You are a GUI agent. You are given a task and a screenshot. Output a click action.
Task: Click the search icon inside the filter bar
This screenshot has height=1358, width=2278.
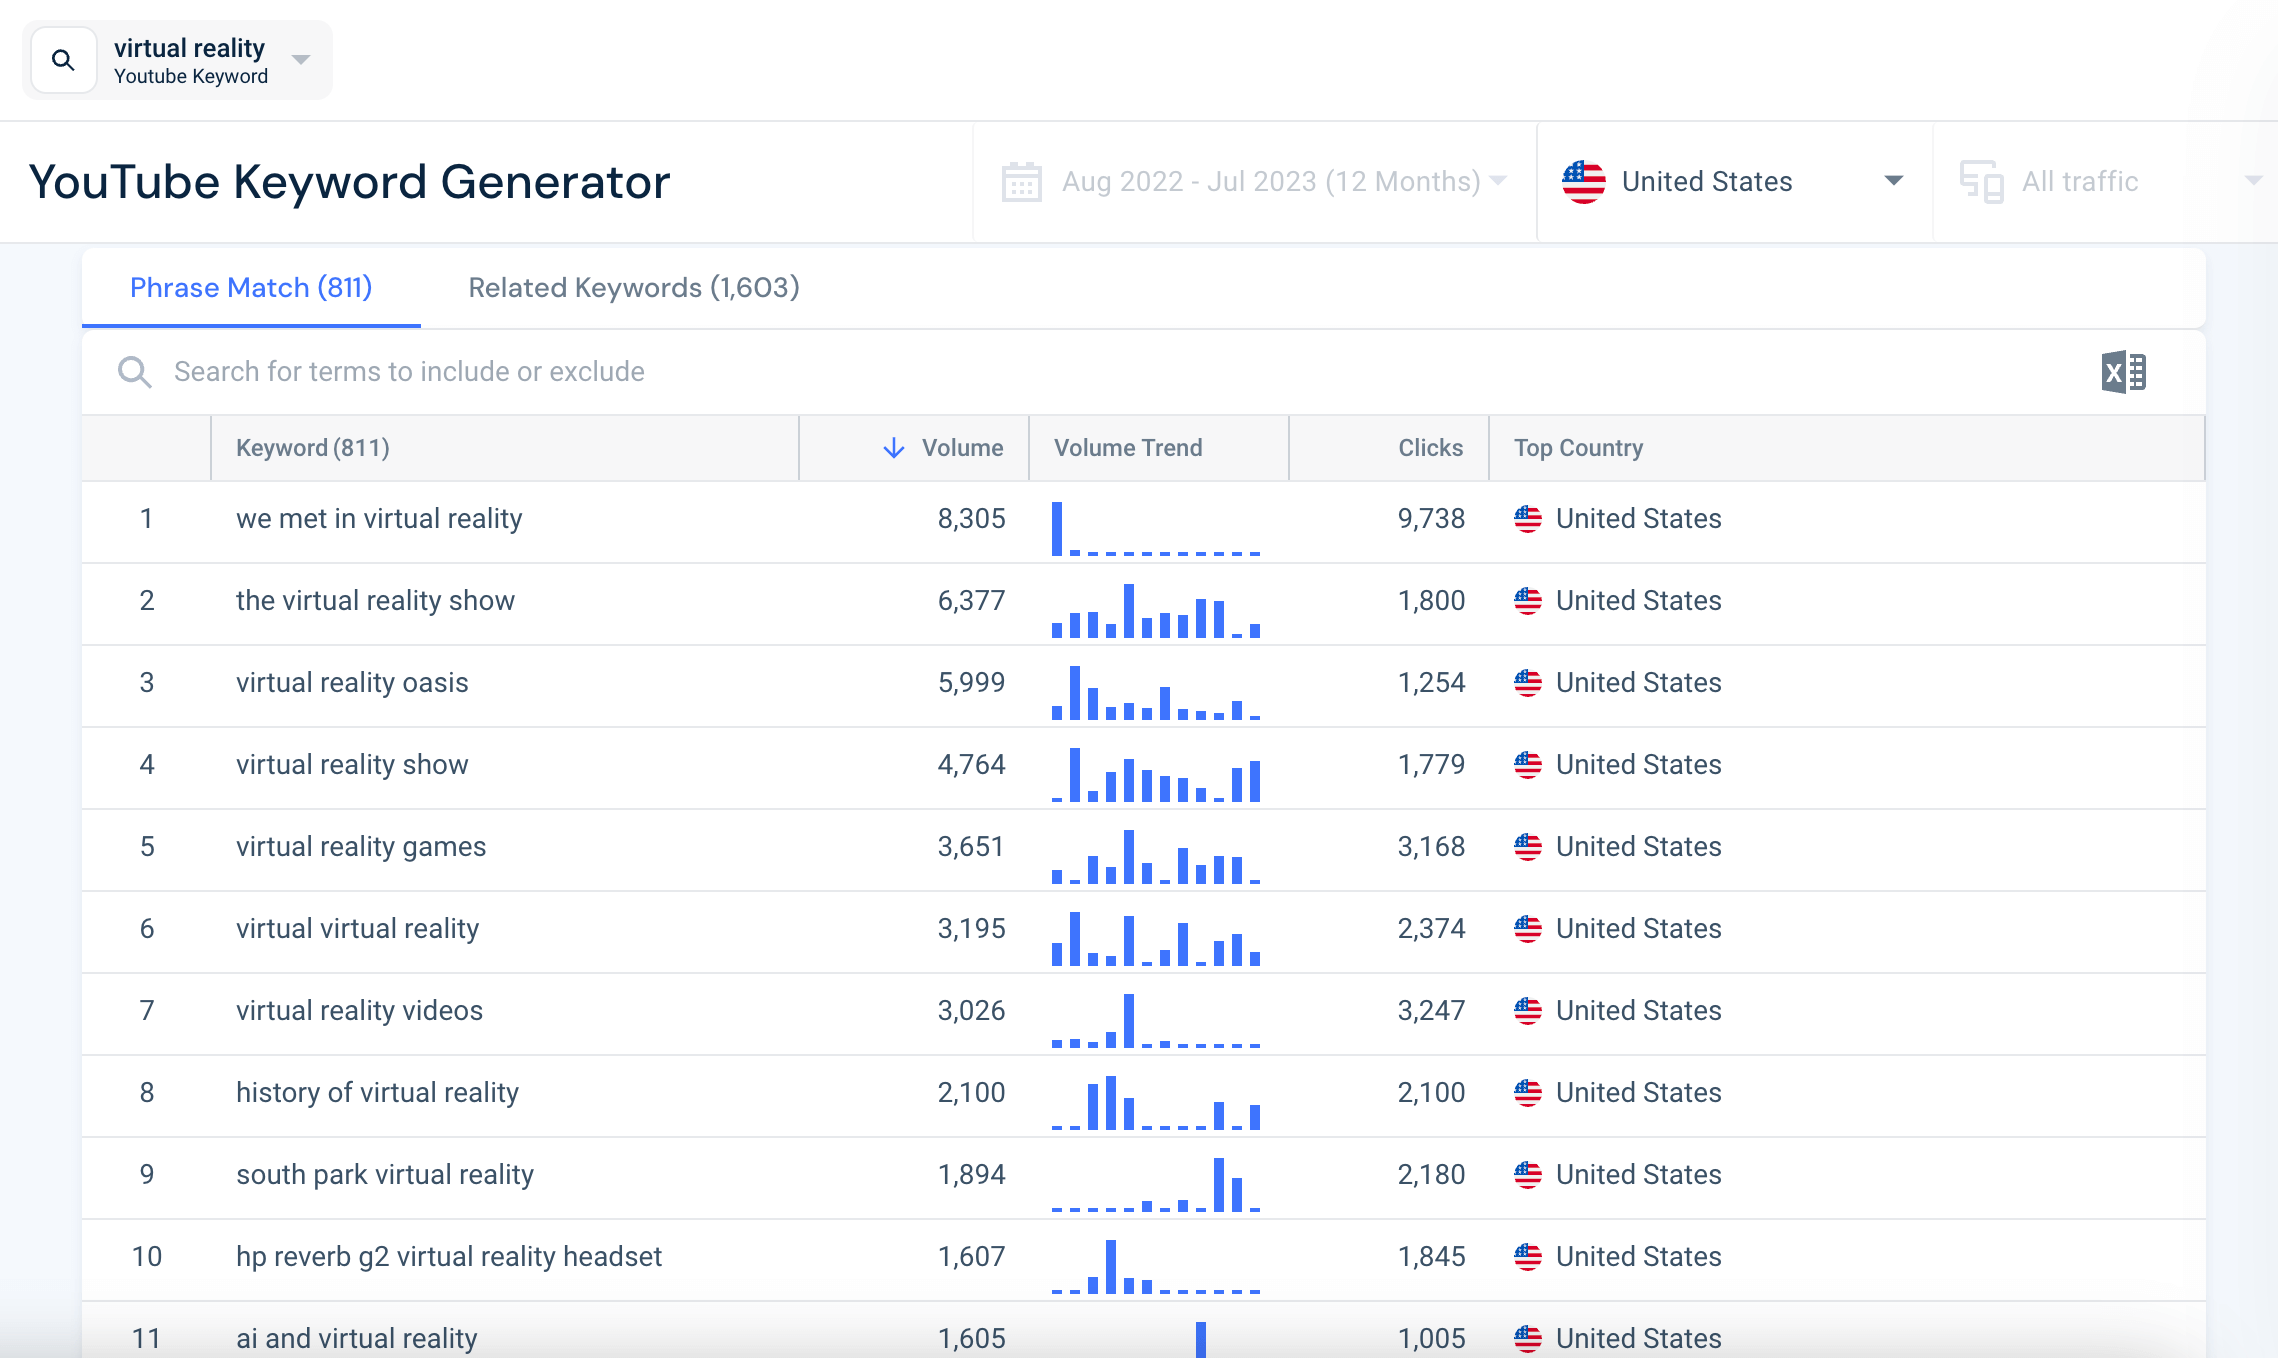point(135,372)
